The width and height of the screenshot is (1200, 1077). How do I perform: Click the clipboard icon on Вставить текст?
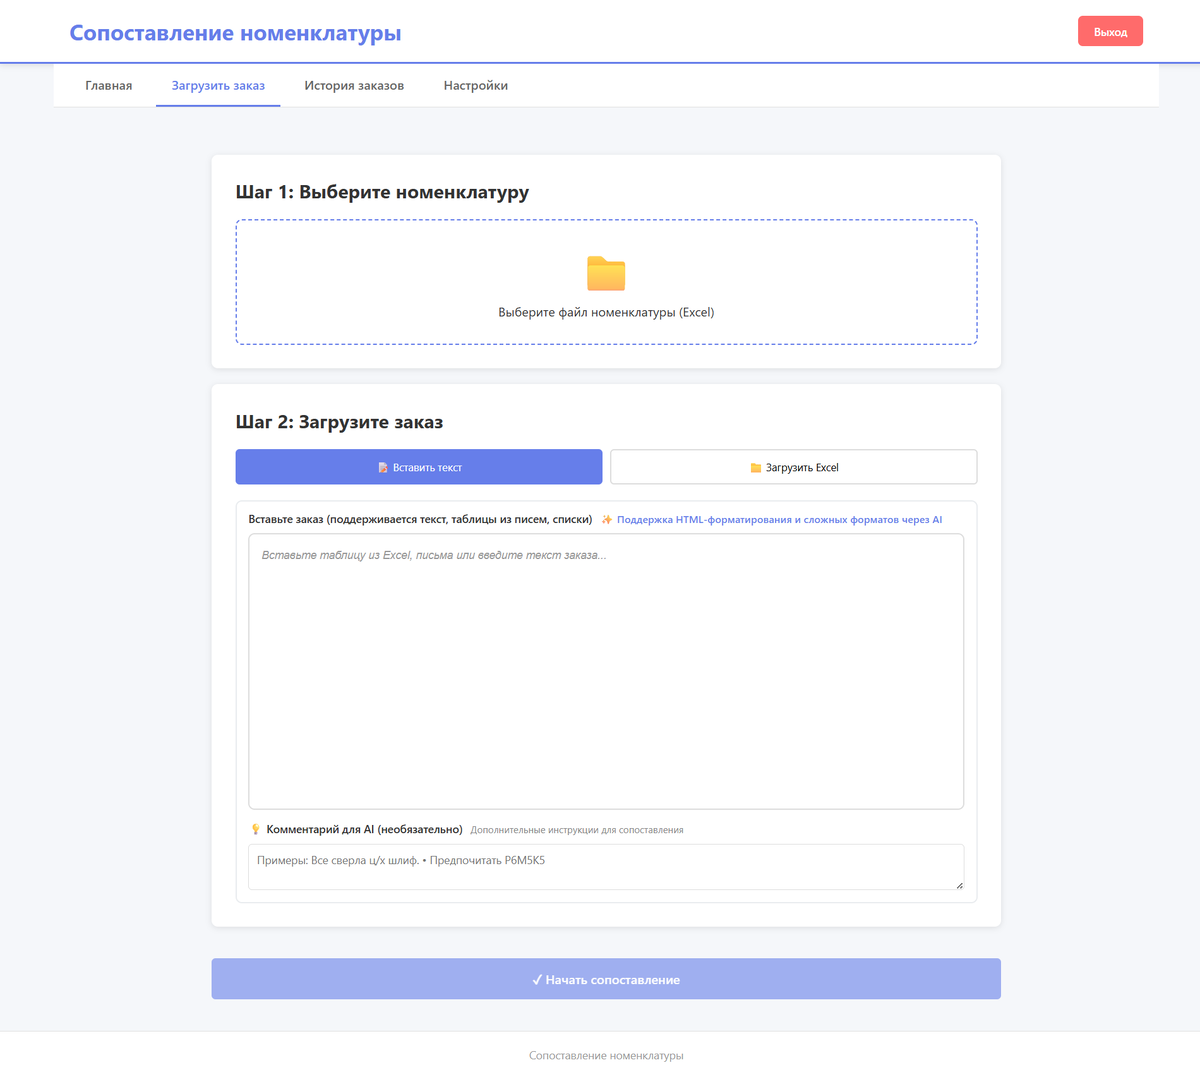pos(383,467)
